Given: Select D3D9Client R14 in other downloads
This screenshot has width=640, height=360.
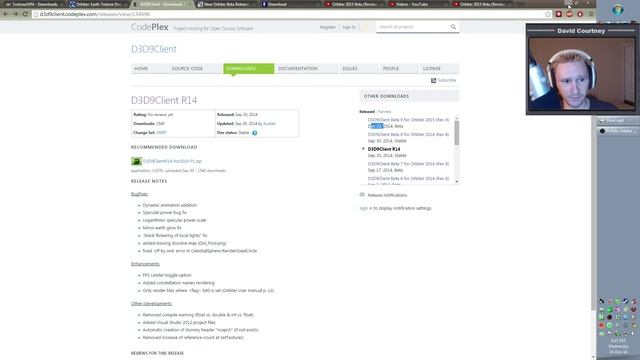Looking at the screenshot, I should pos(384,149).
